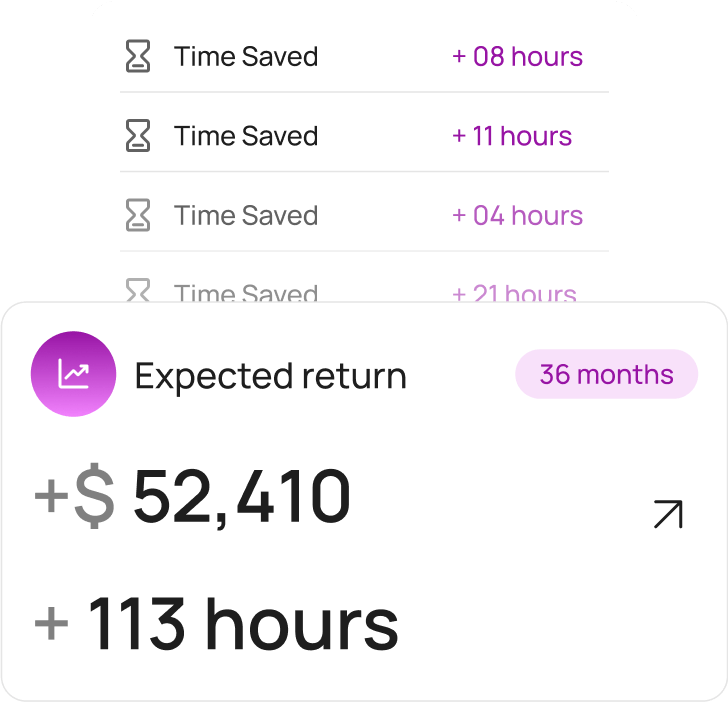Image resolution: width=728 pixels, height=702 pixels.
Task: Click Time Saved label in the 21 hours row
Action: [x=246, y=293]
